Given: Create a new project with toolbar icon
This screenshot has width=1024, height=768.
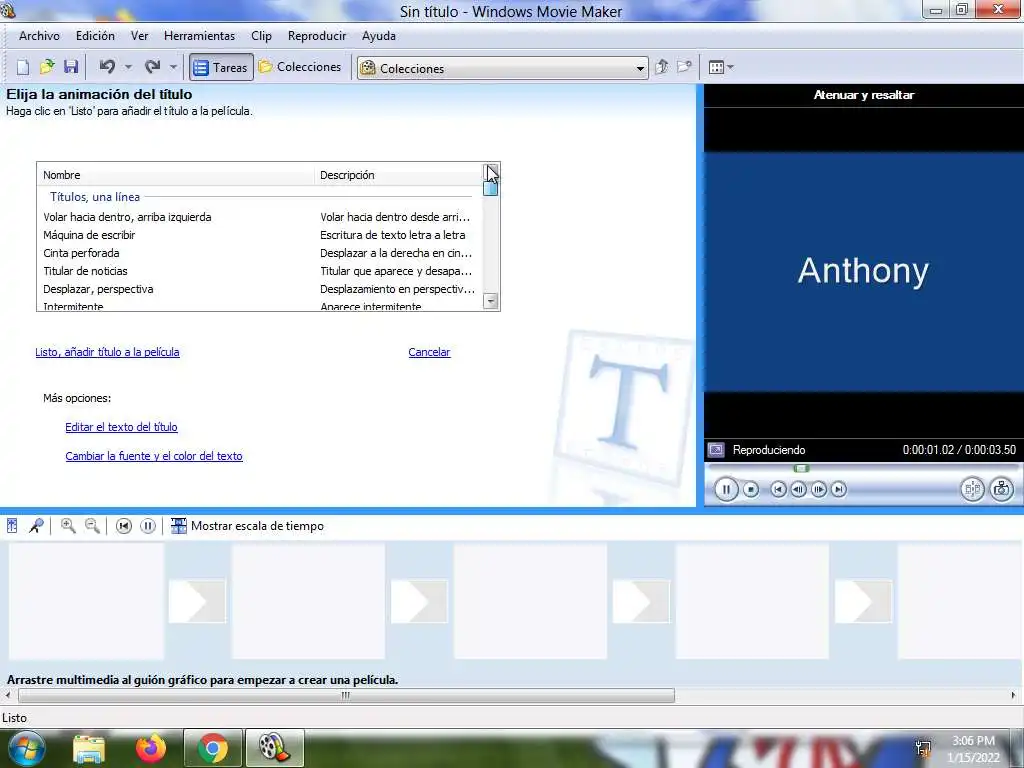Looking at the screenshot, I should (23, 67).
